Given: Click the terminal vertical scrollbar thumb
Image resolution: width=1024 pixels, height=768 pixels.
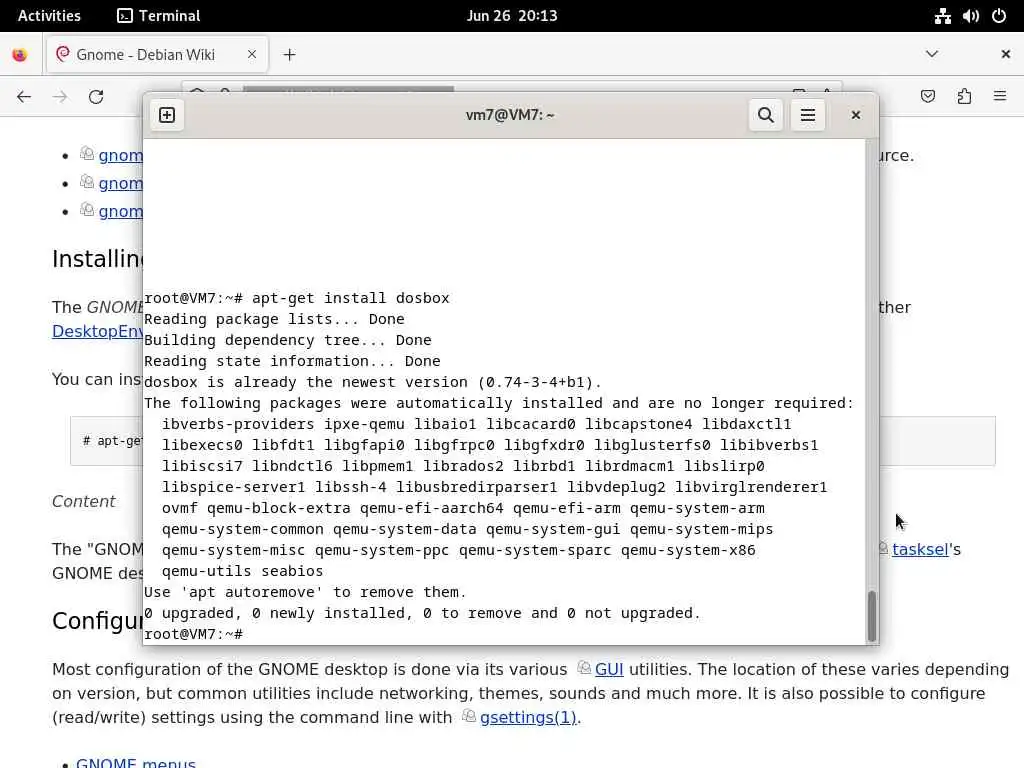Looking at the screenshot, I should click(871, 616).
